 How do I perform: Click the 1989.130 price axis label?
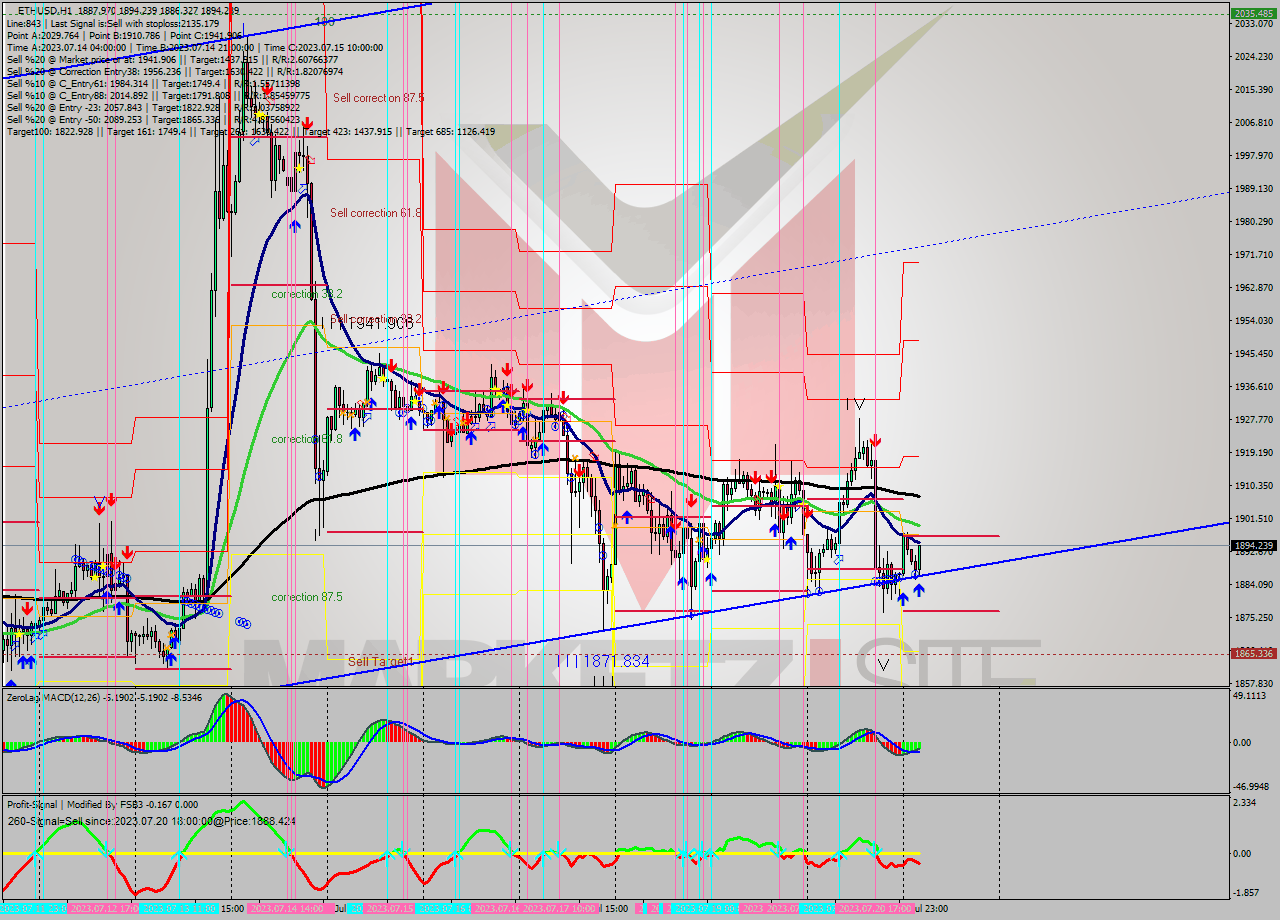(1253, 189)
